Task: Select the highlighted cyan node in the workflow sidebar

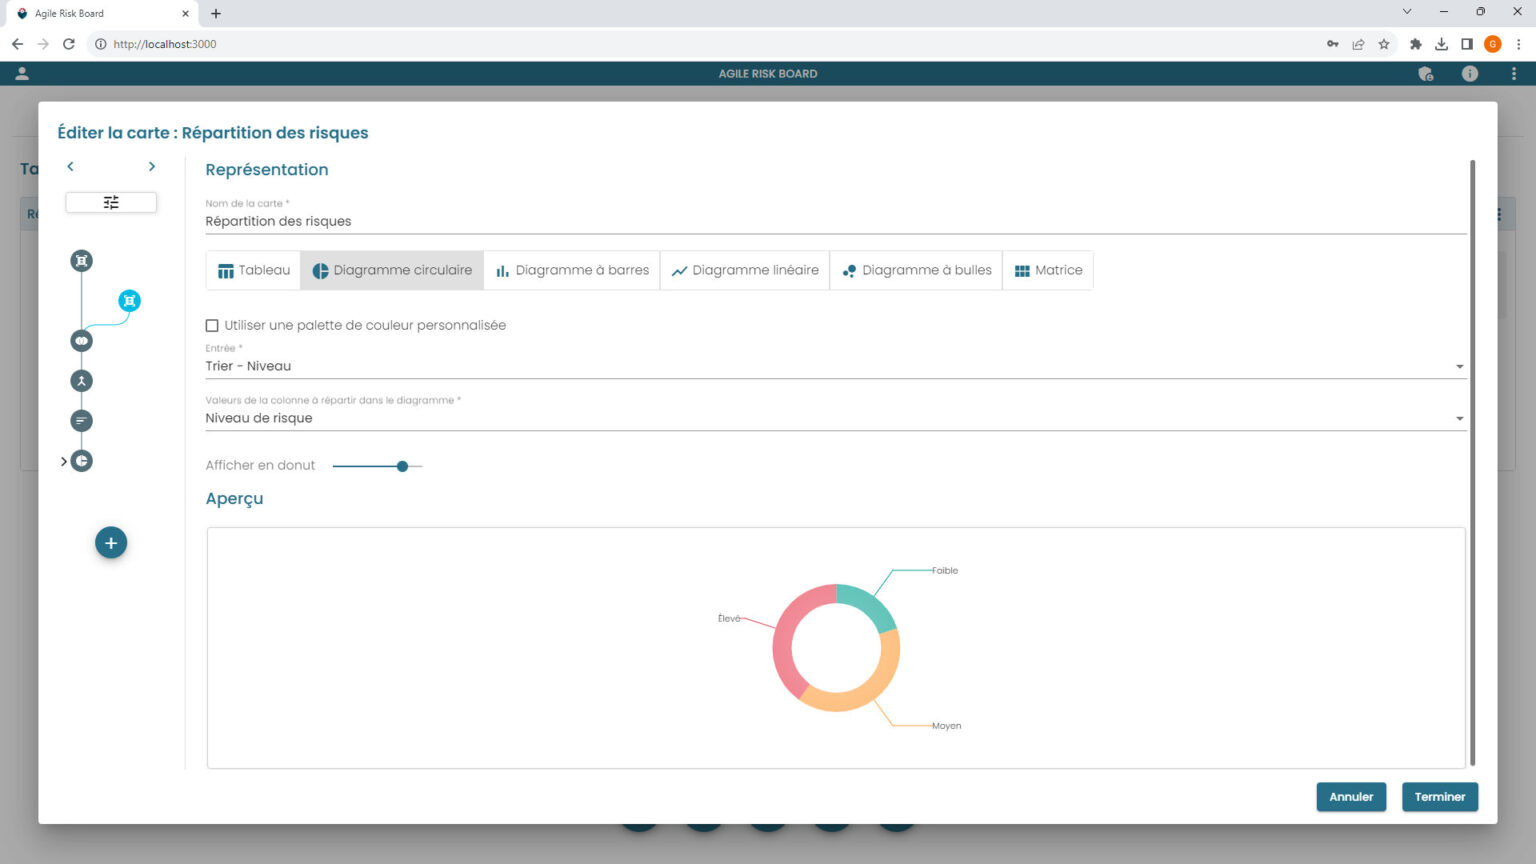Action: click(128, 300)
